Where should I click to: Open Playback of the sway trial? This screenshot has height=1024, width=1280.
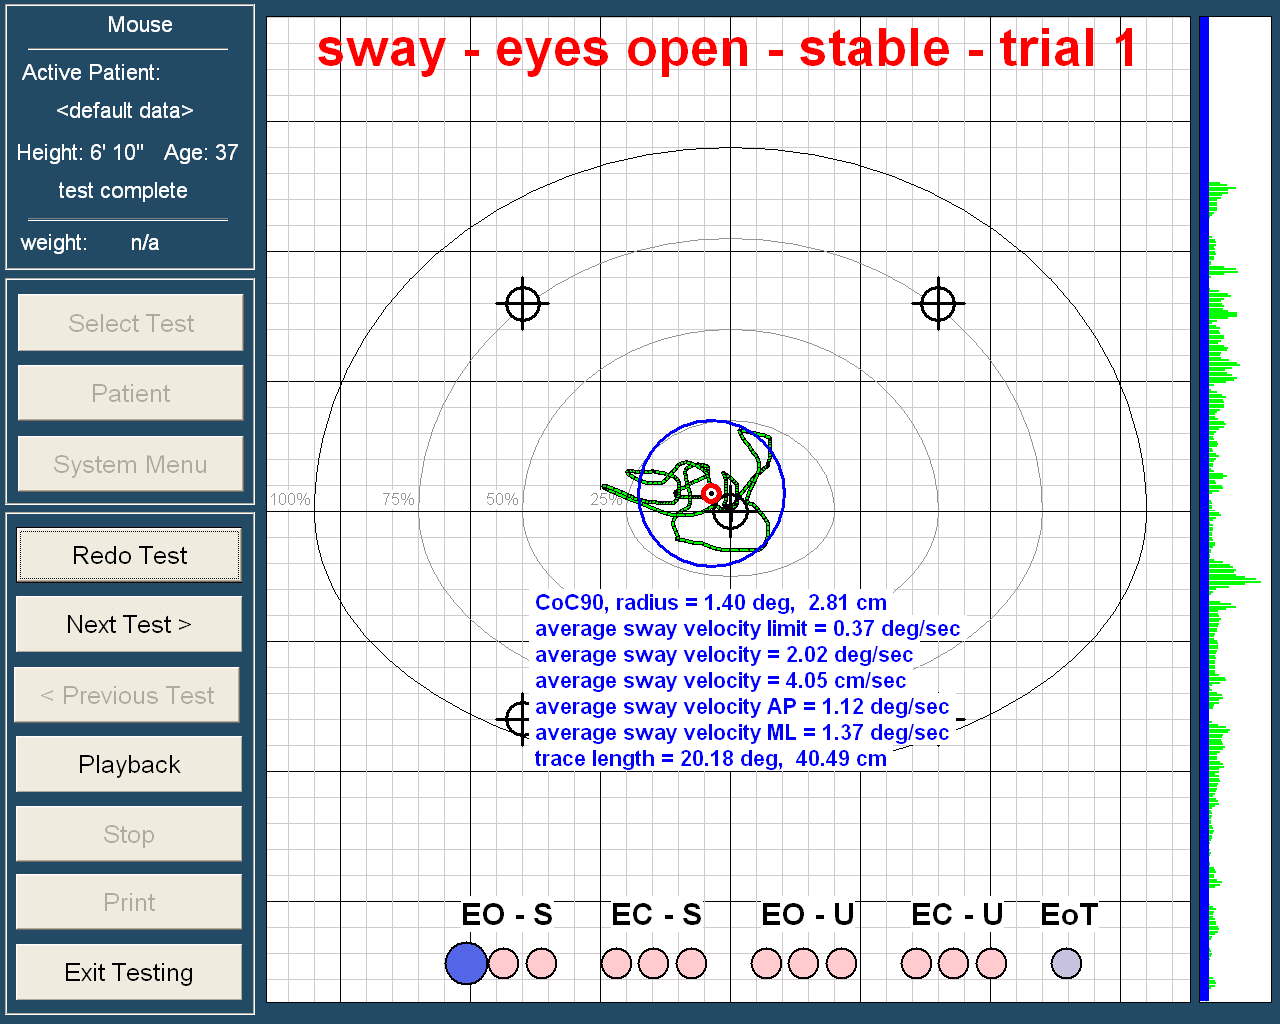129,765
